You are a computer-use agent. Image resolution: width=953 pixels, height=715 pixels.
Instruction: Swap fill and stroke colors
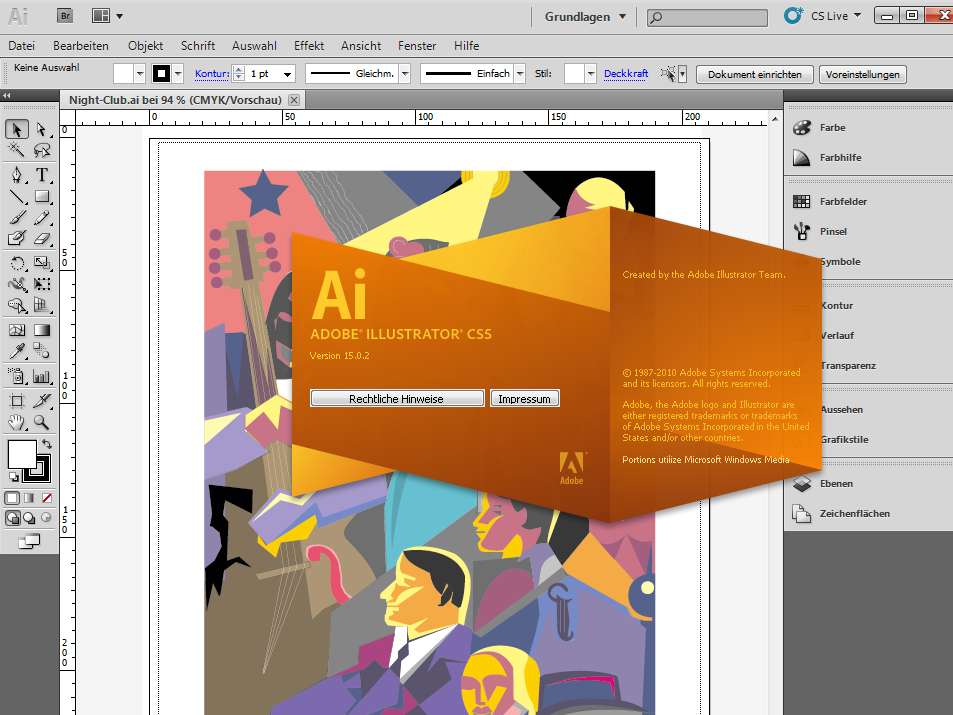click(46, 444)
